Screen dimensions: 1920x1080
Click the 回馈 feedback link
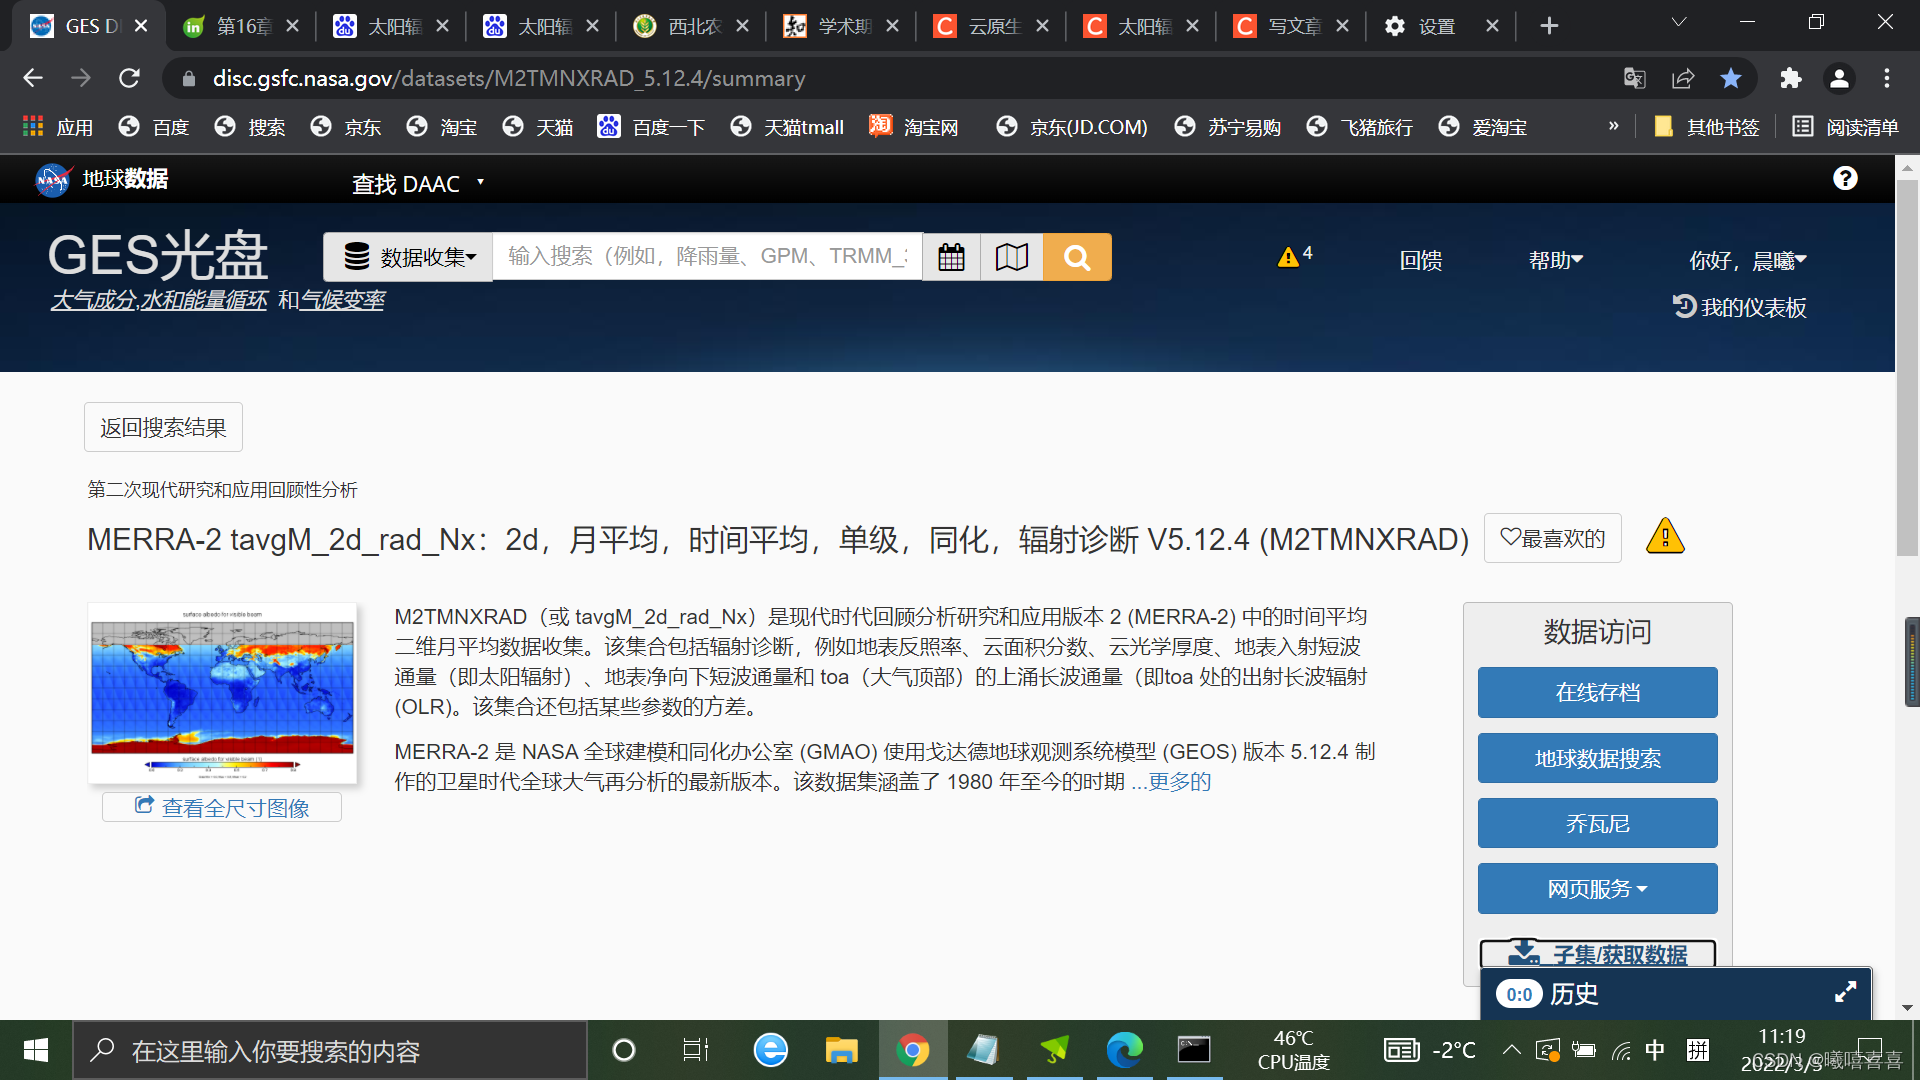[x=1420, y=260]
